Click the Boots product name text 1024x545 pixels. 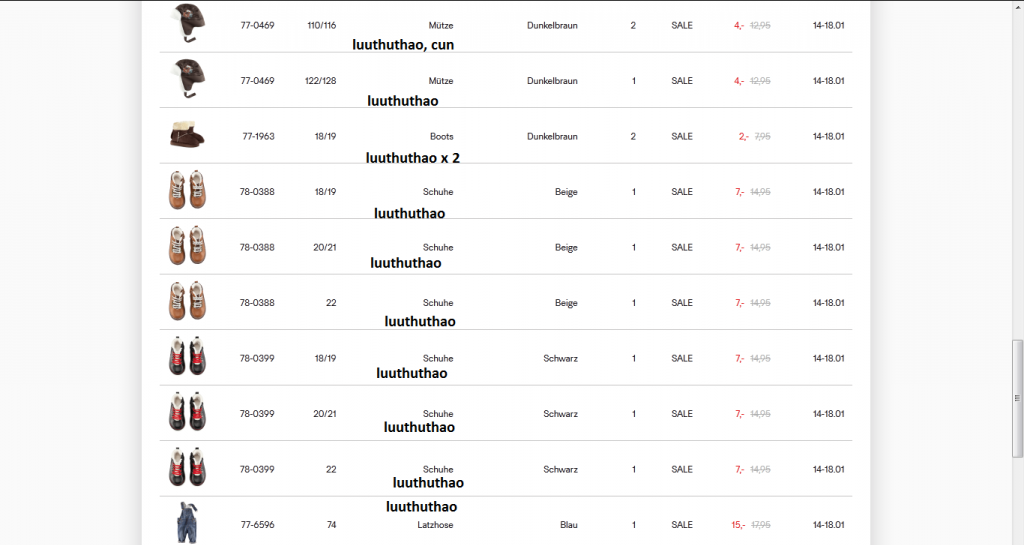click(x=441, y=136)
